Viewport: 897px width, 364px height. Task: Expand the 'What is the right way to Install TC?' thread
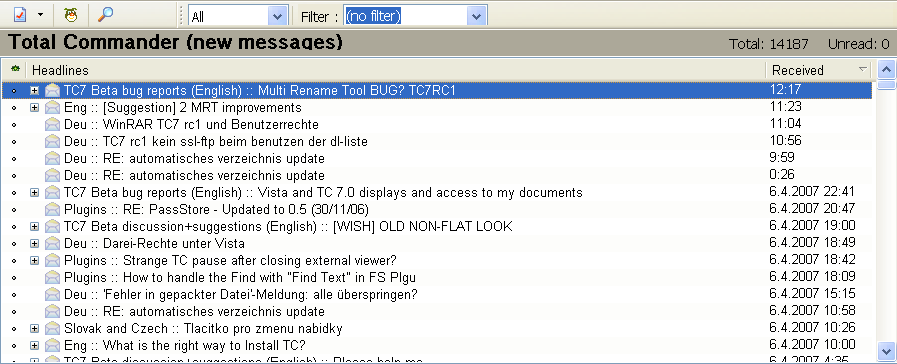point(34,346)
